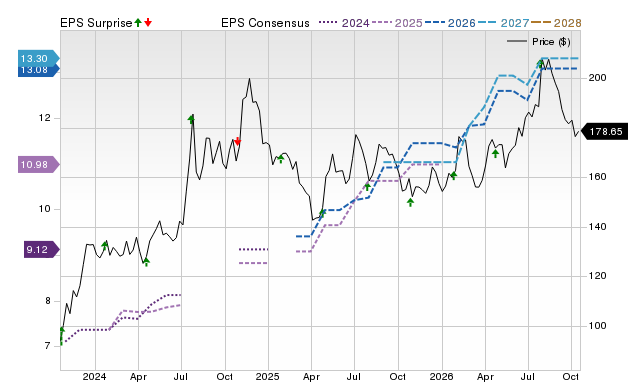Click the 178.65 current price tag
This screenshot has height=382, width=640.
pos(604,131)
